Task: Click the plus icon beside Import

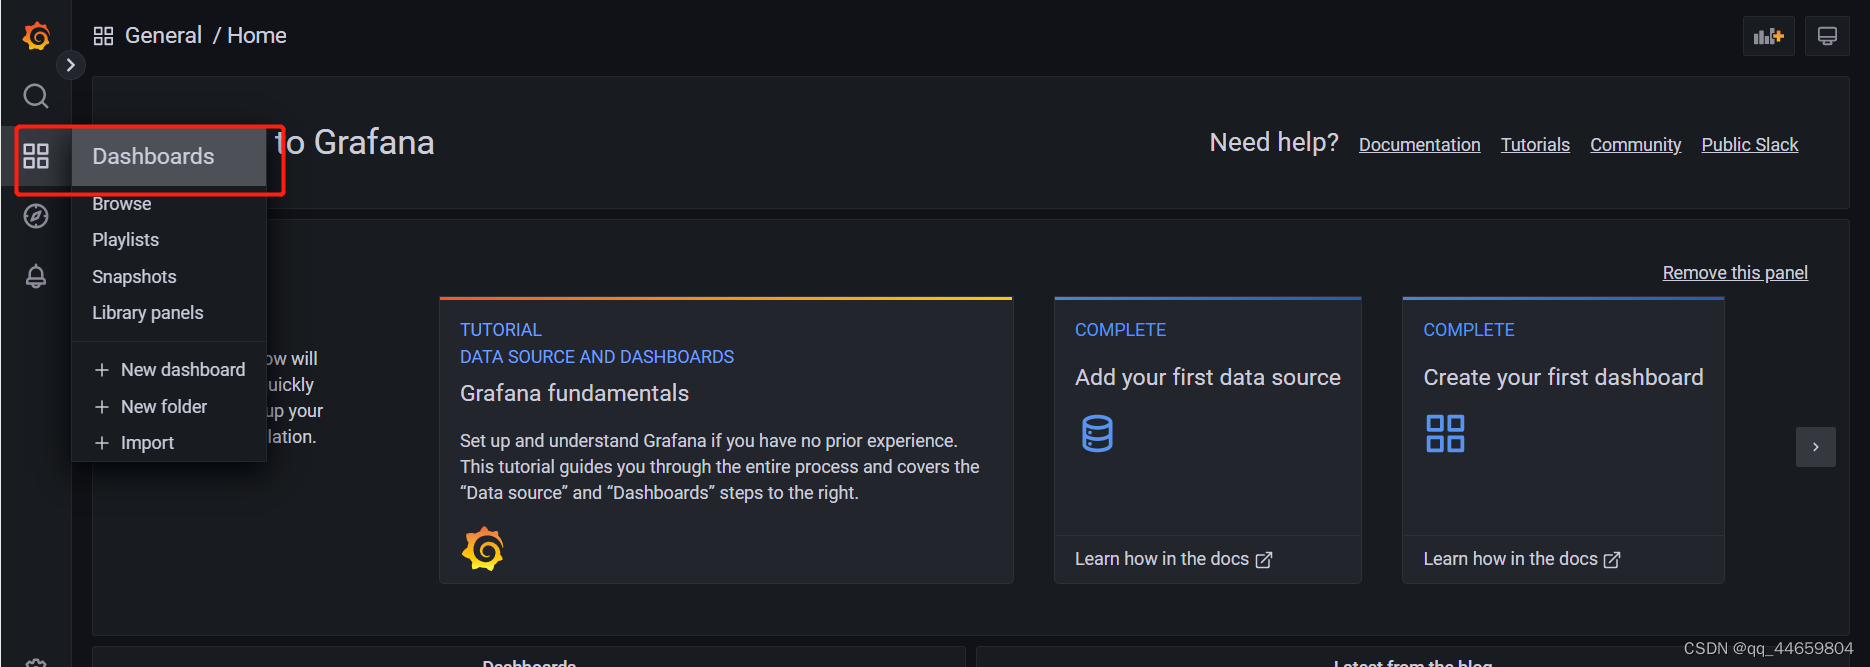Action: [102, 443]
